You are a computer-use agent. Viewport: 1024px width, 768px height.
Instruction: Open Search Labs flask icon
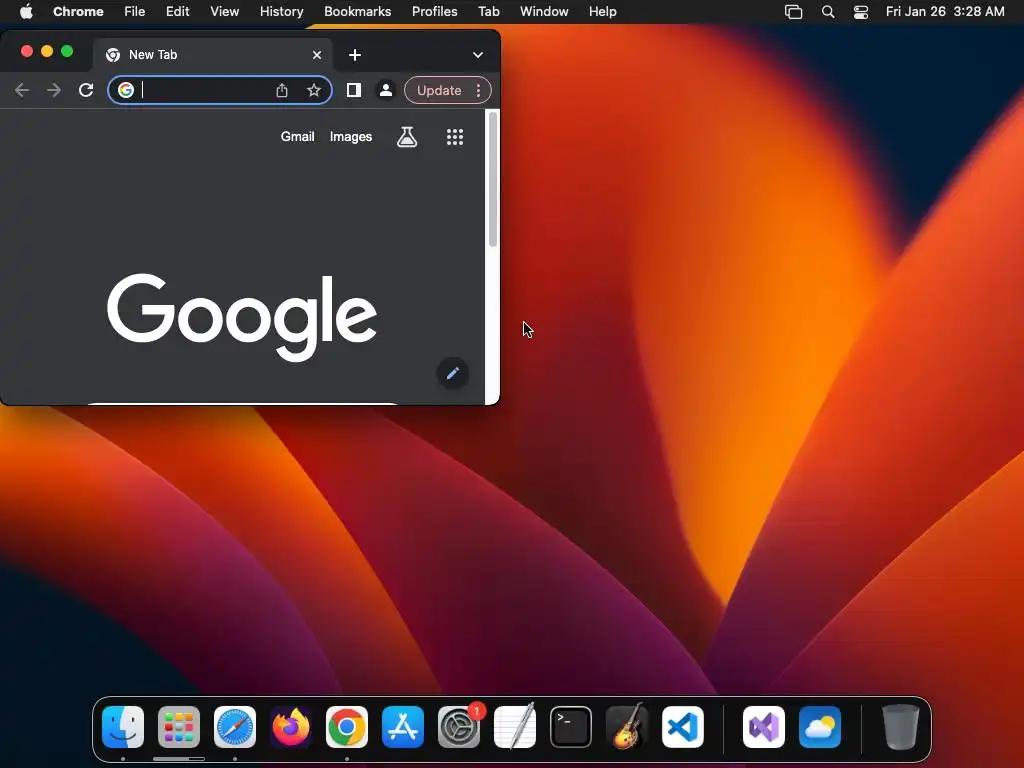(x=407, y=137)
